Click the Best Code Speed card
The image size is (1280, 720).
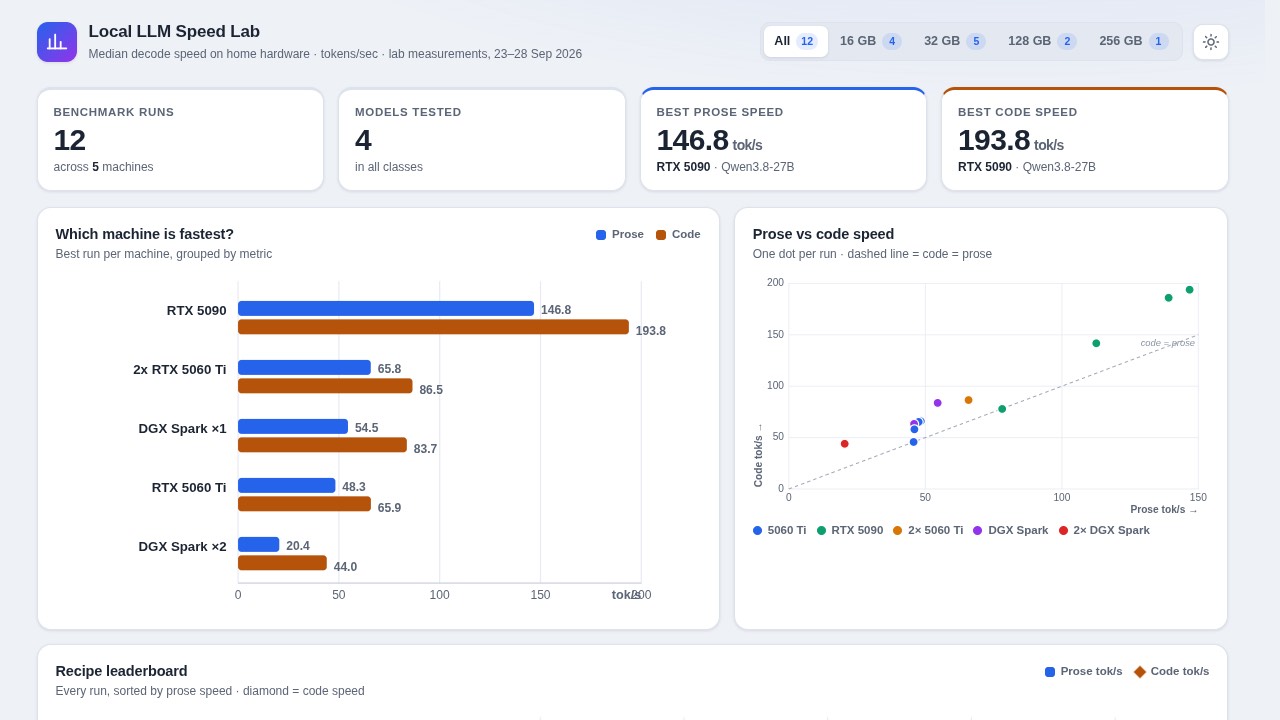coord(1084,139)
